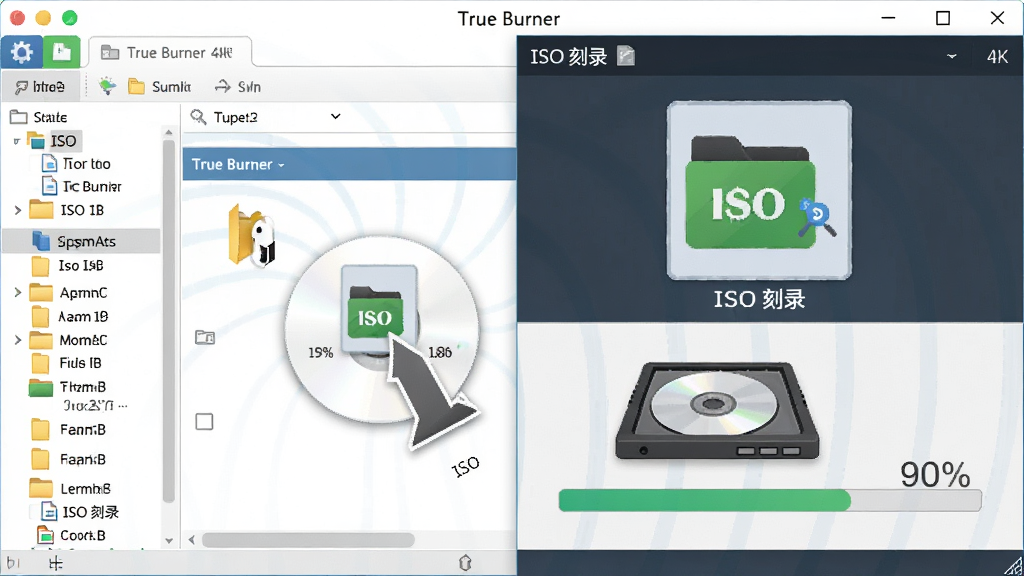Expand the ApmnC folder

(x=18, y=293)
